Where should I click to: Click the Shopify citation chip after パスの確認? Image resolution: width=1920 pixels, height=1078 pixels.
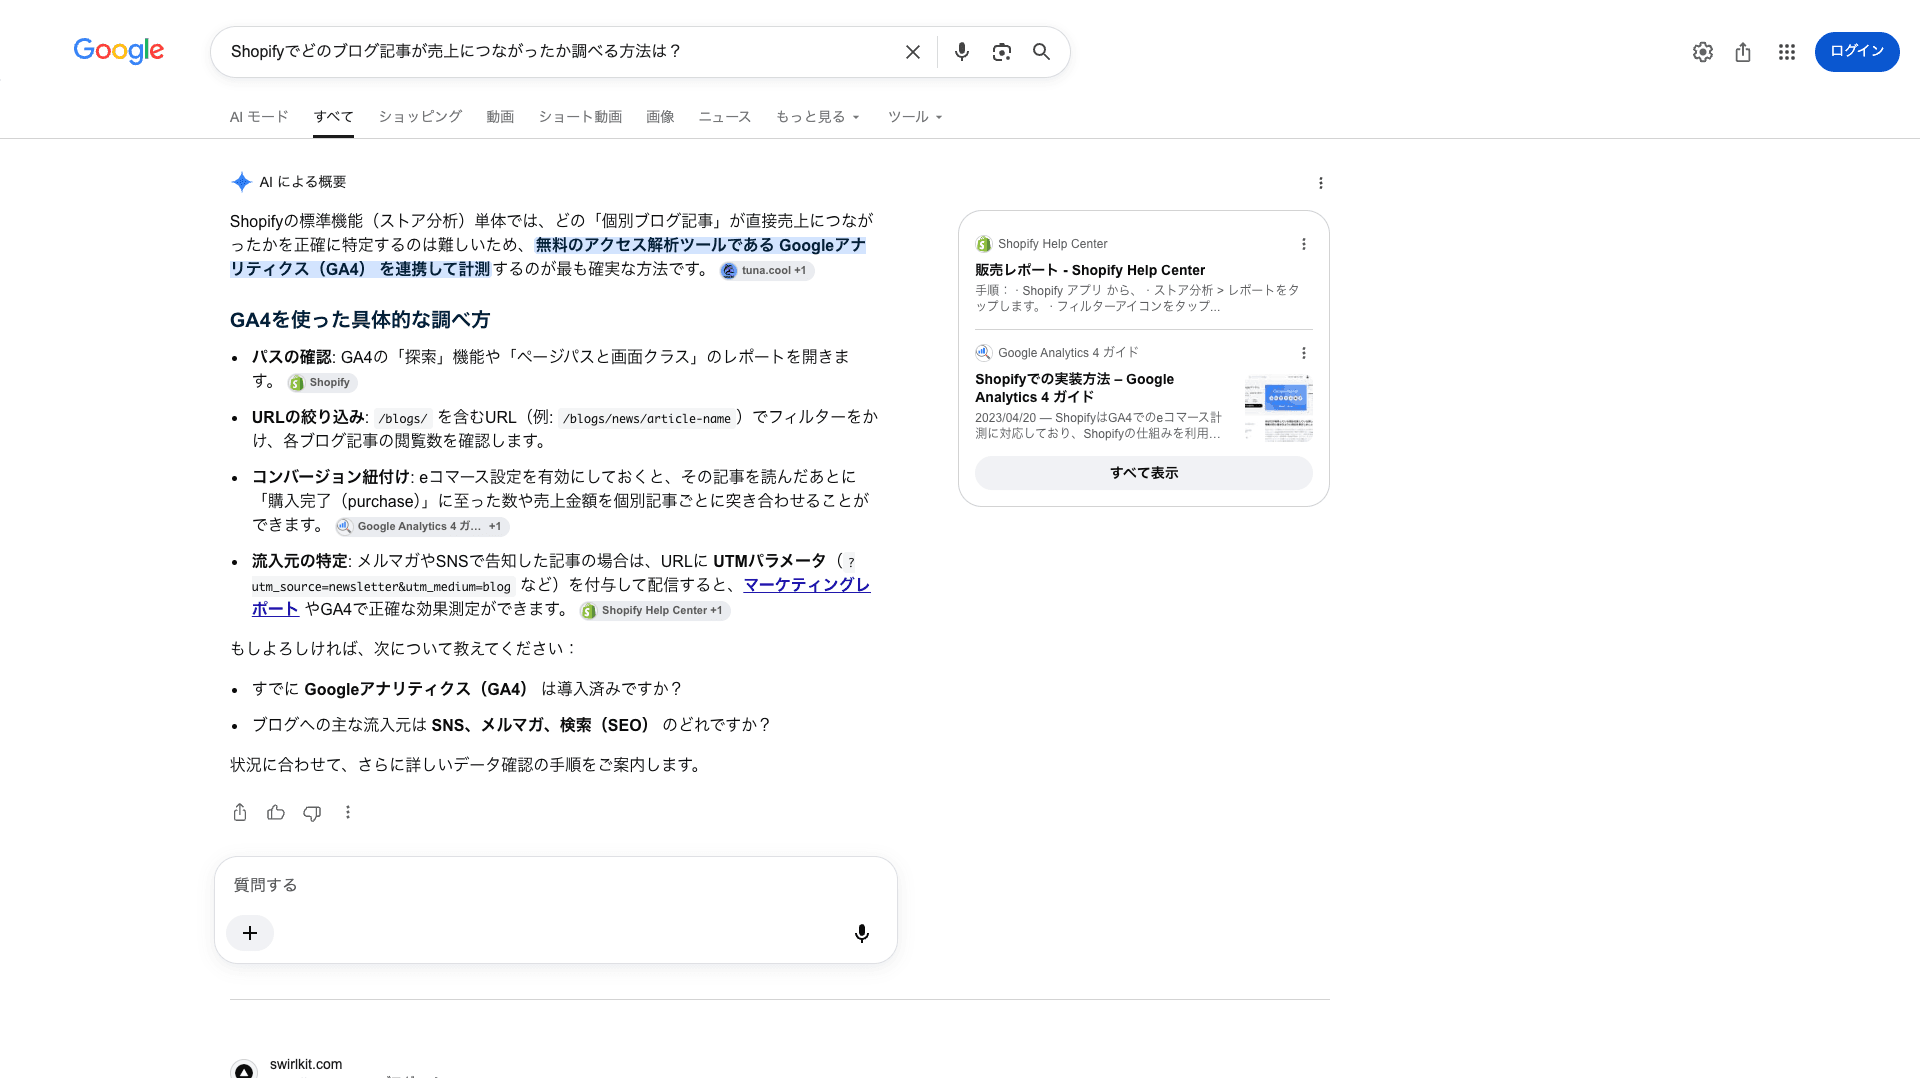(x=322, y=382)
